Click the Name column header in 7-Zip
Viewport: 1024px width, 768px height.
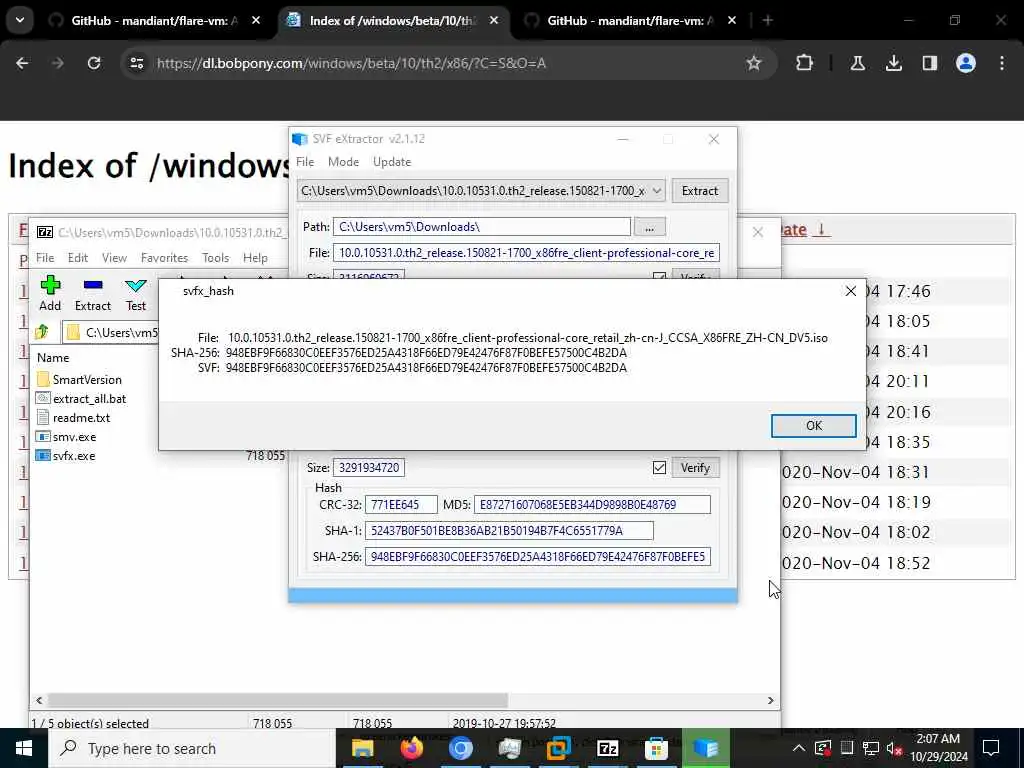pos(53,358)
